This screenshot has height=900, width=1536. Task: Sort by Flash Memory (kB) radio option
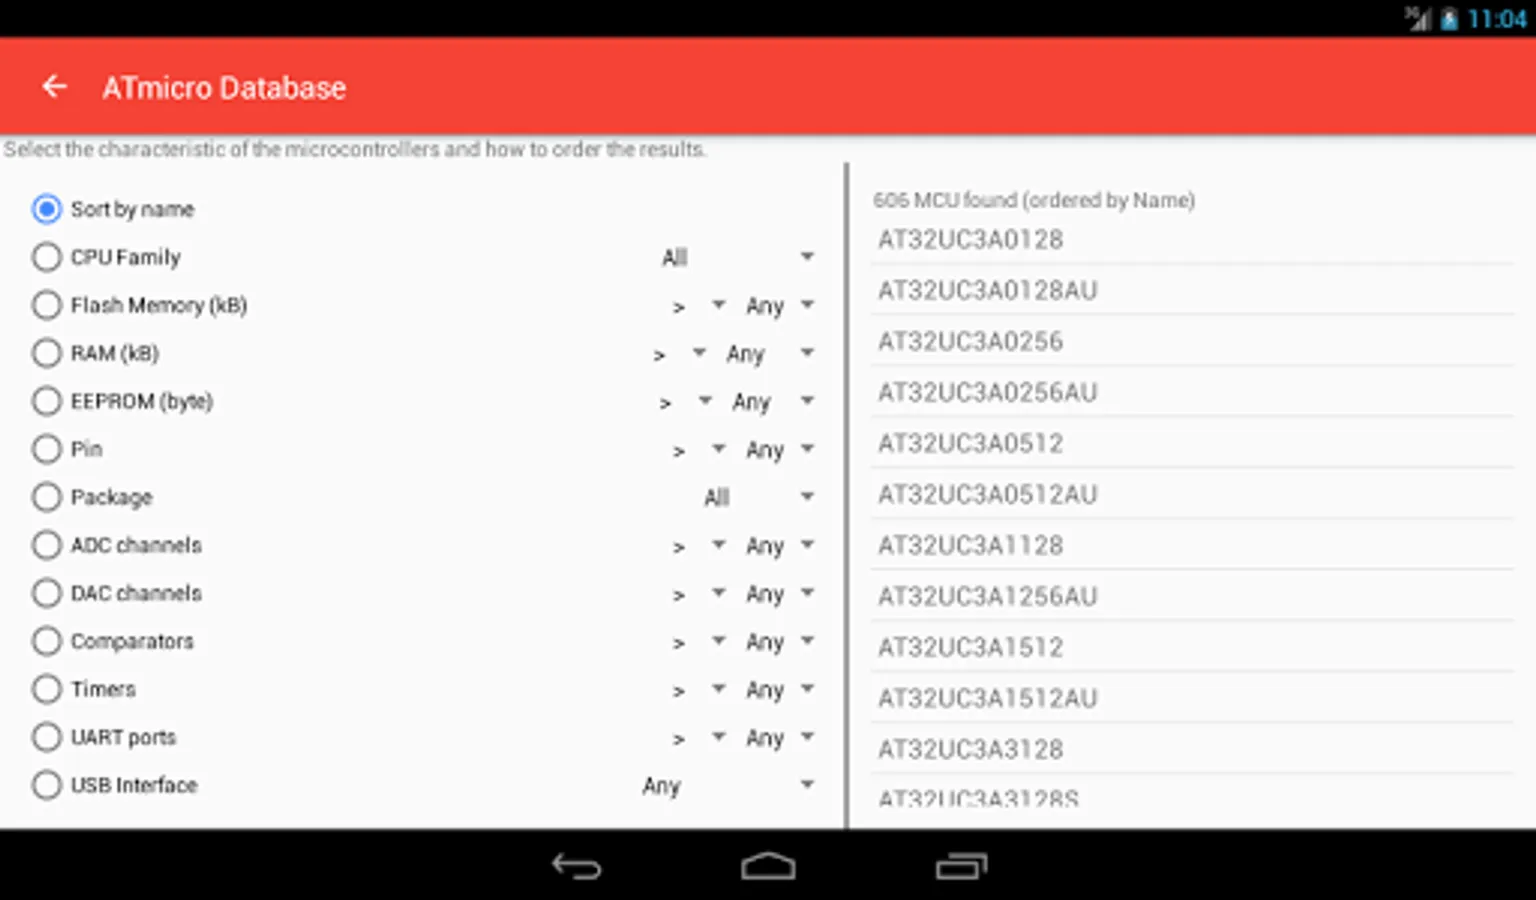coord(46,305)
